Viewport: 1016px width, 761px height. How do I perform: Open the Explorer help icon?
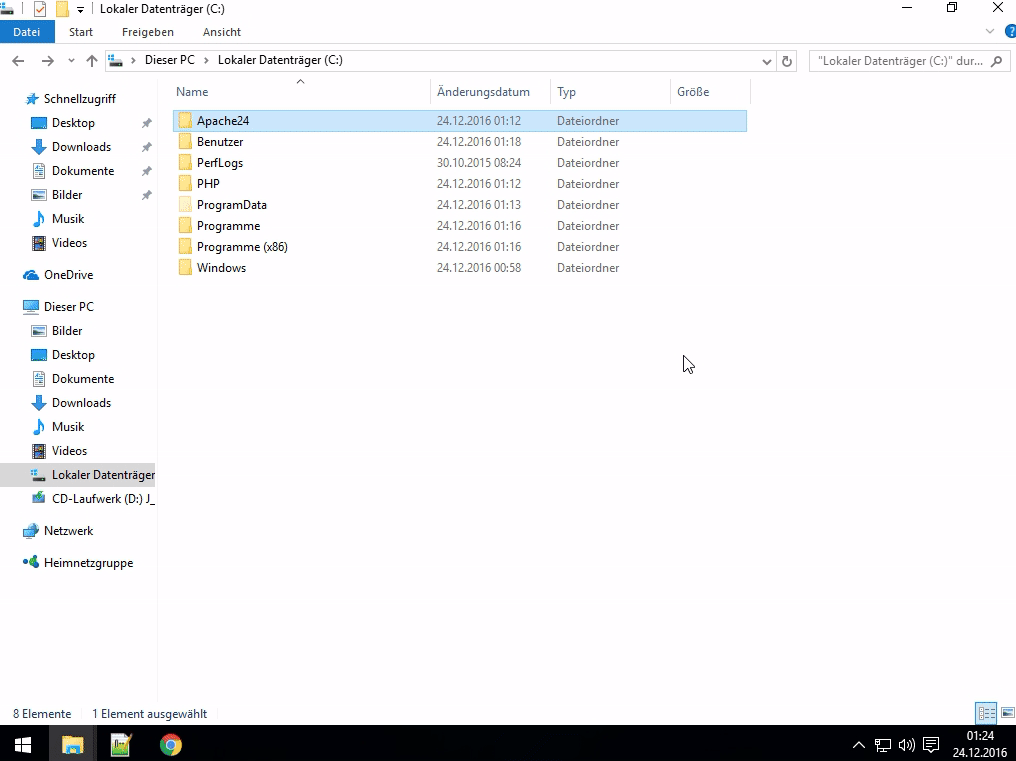(1009, 32)
